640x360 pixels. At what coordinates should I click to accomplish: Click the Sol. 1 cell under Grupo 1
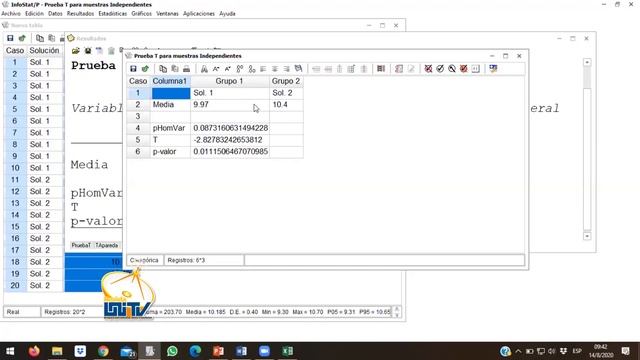tap(229, 93)
